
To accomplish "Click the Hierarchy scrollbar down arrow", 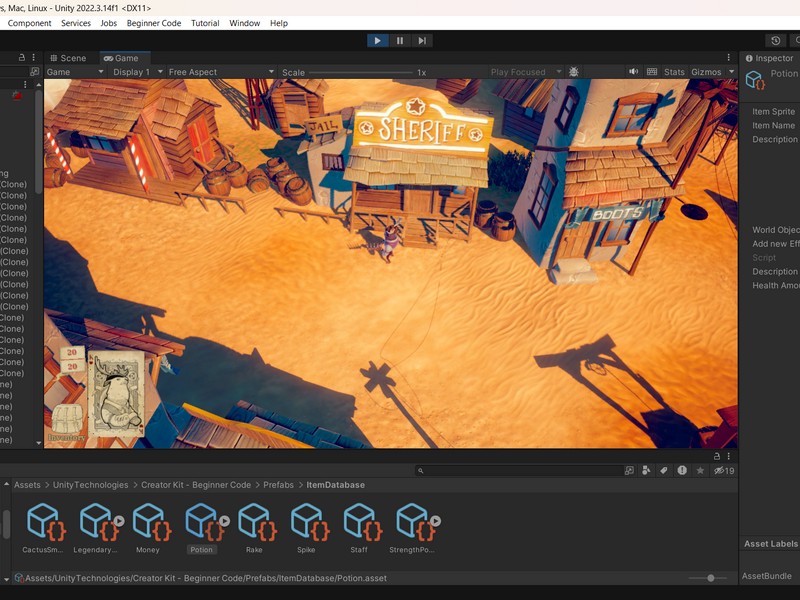I will [39, 443].
